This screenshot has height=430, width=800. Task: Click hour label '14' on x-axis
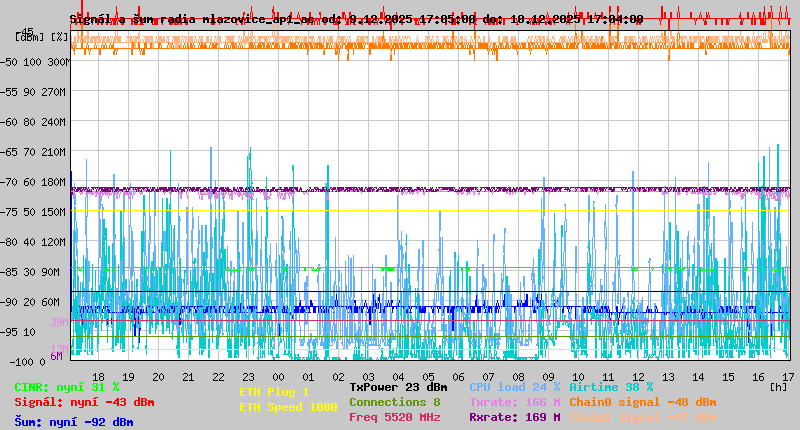click(698, 377)
